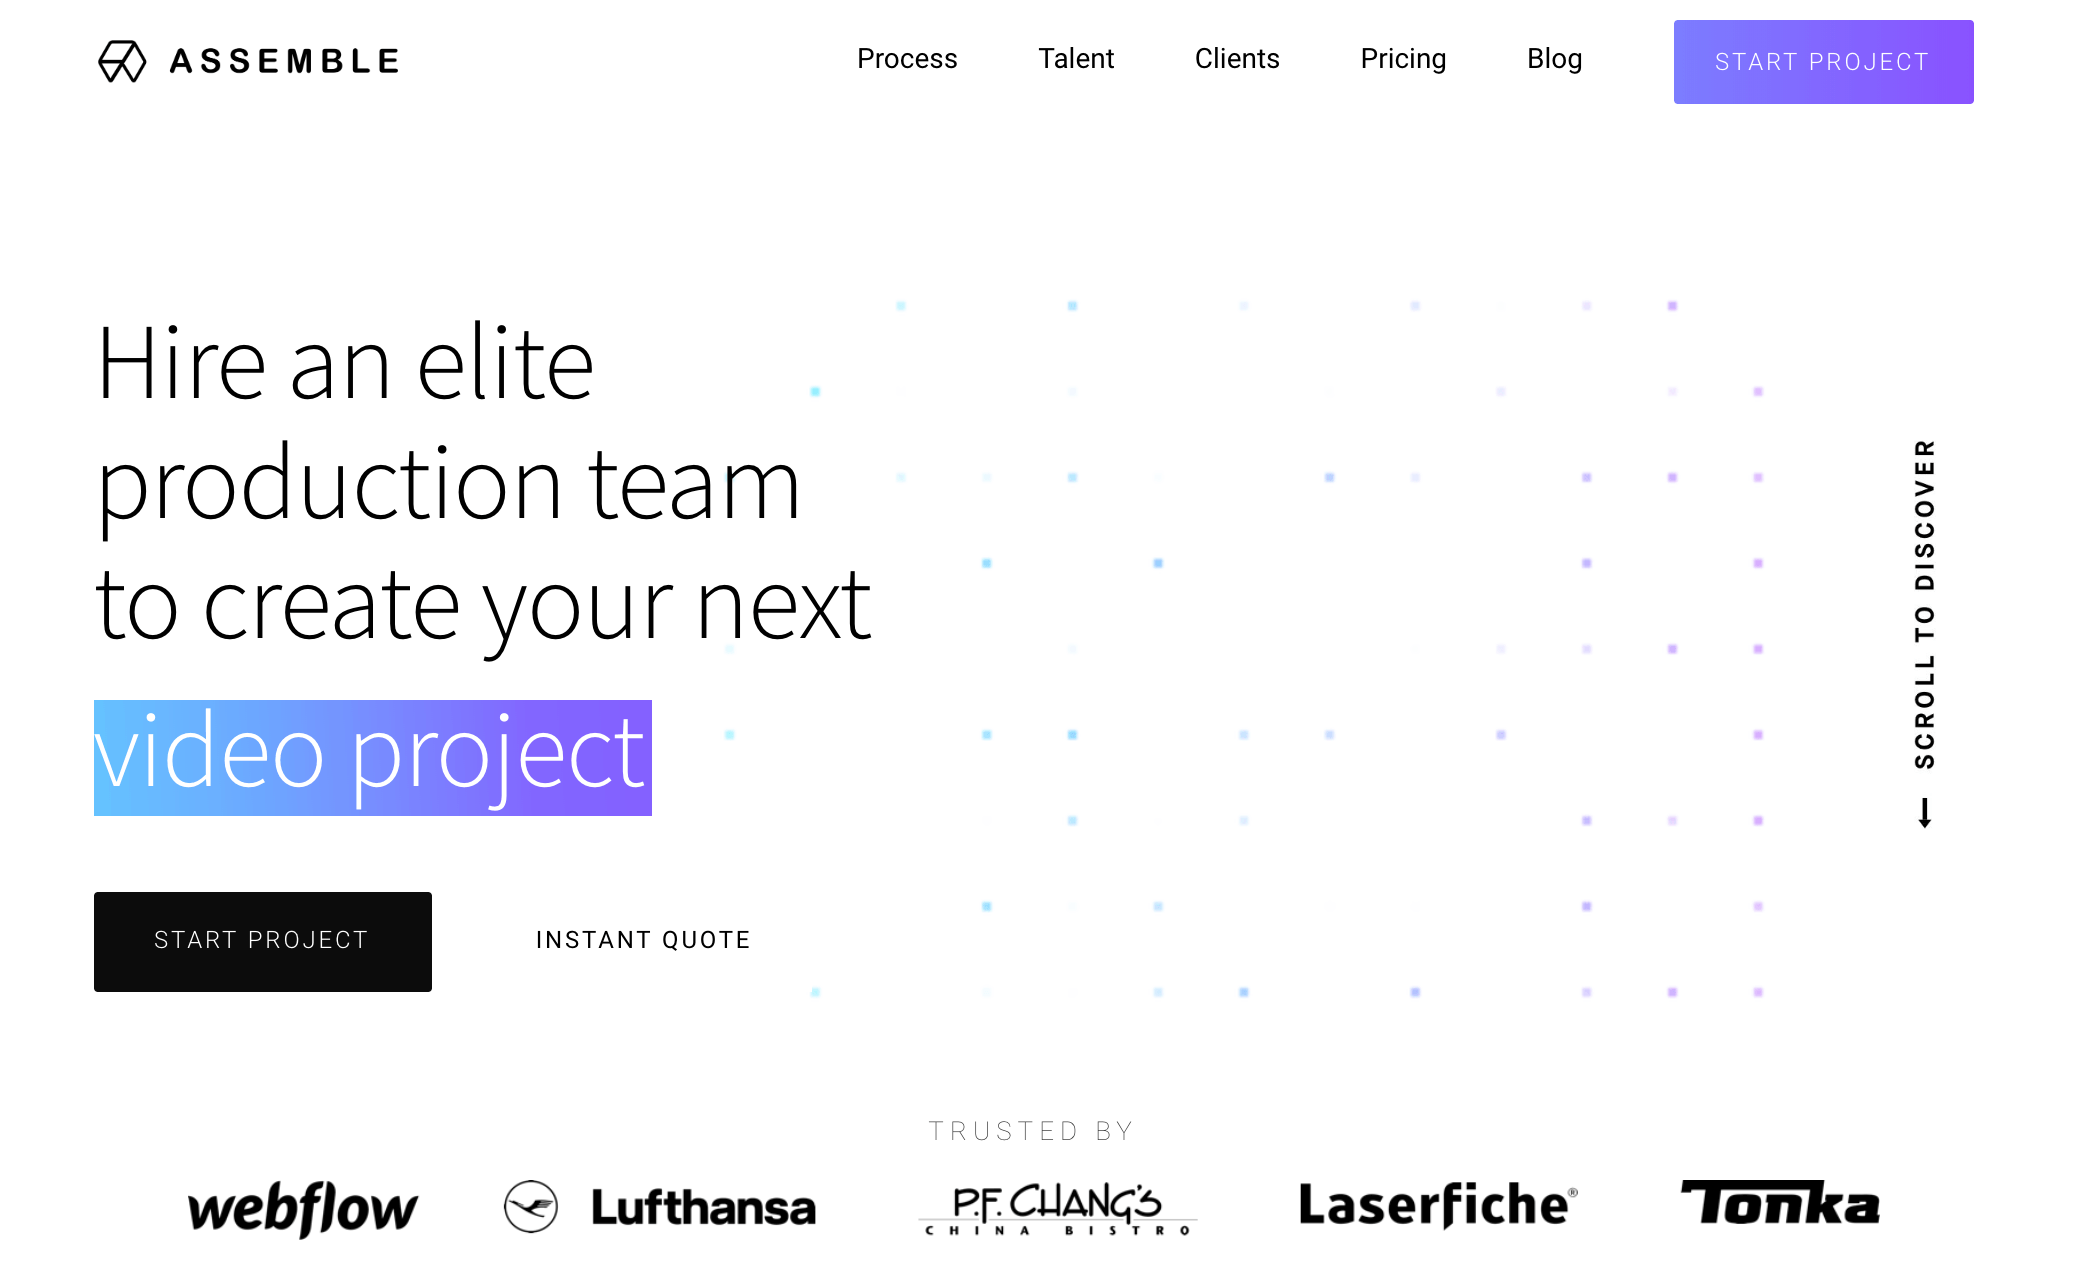Click the Clients menu item

(1237, 58)
